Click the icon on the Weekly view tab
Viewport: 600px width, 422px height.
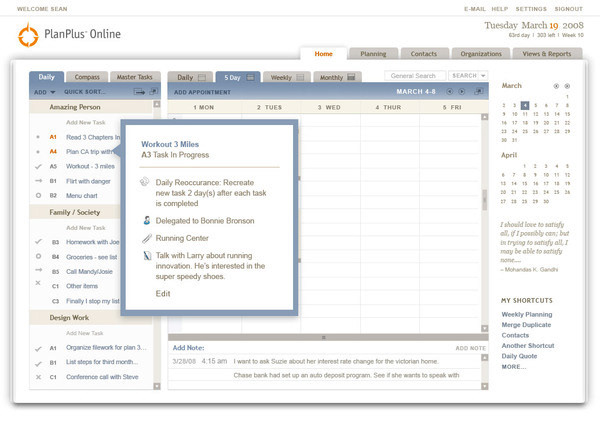point(300,77)
